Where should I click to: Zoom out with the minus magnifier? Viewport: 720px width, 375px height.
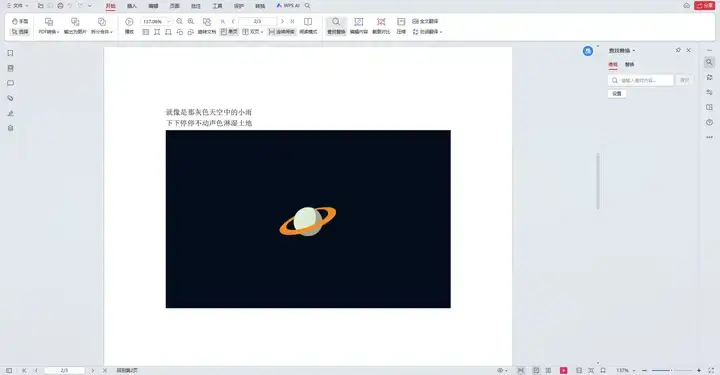[180, 21]
